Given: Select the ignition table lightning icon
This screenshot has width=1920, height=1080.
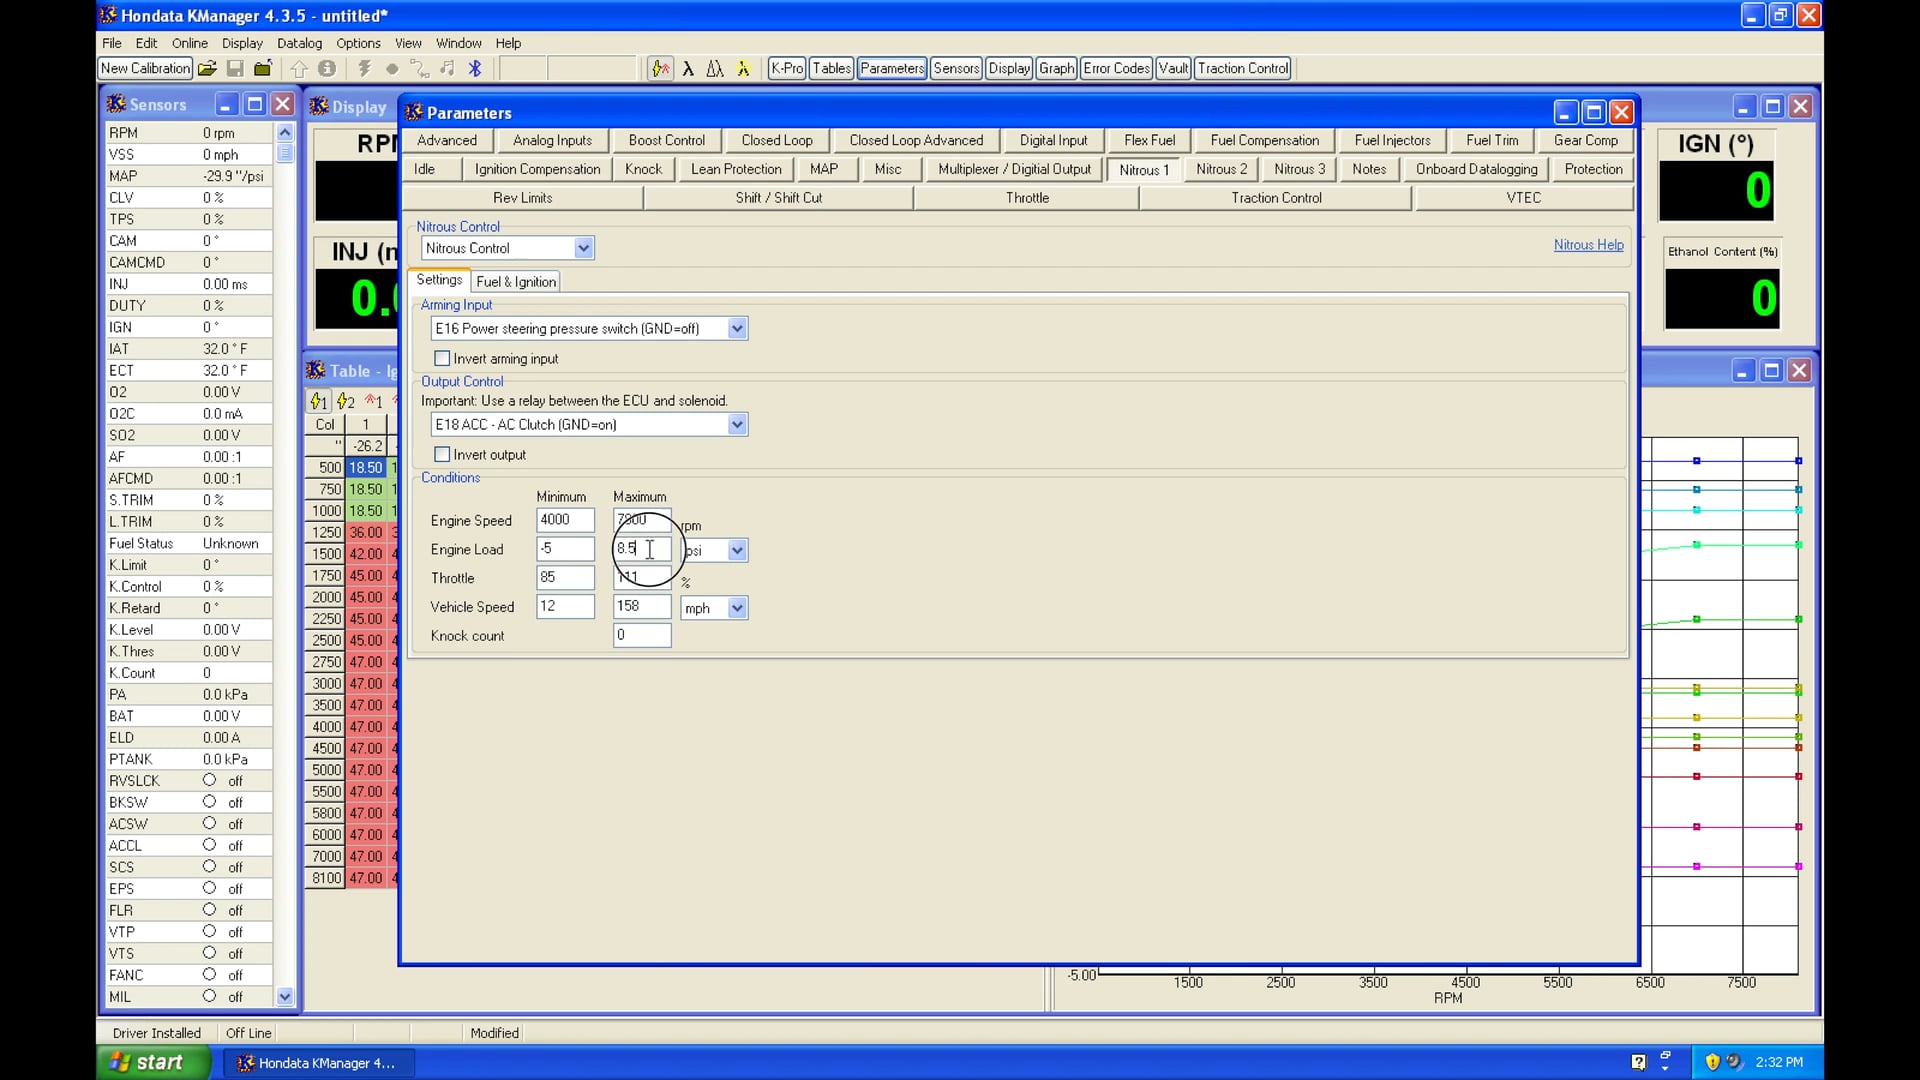Looking at the screenshot, I should tap(318, 401).
